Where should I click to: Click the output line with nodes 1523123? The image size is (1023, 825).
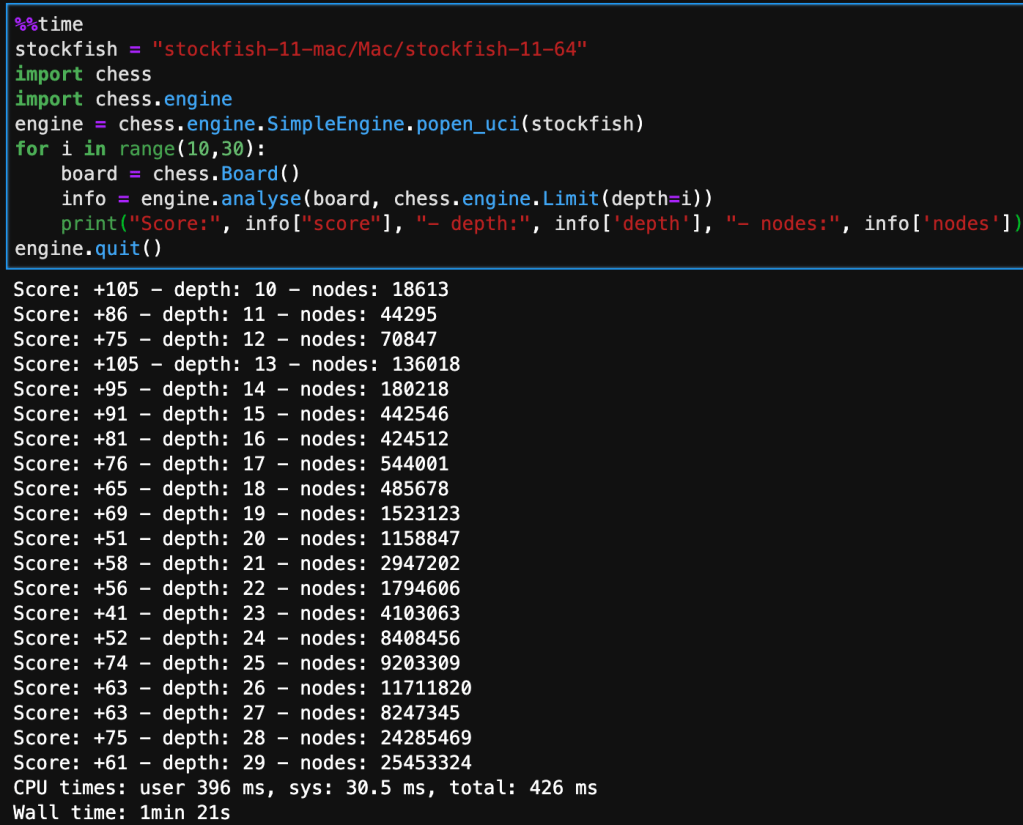click(236, 513)
